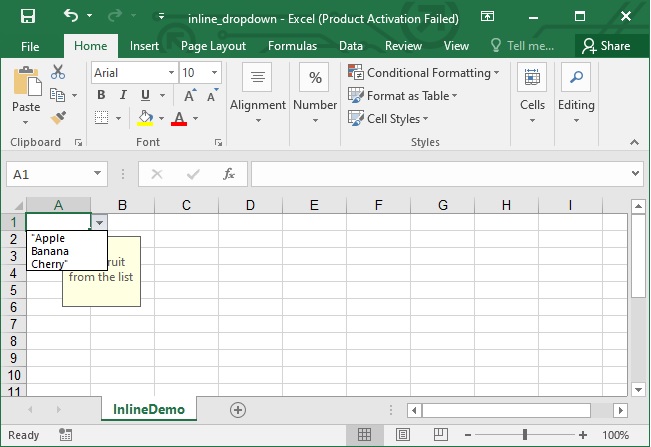The height and width of the screenshot is (447, 651).
Task: Switch to the Page Layout tab
Action: coord(213,46)
